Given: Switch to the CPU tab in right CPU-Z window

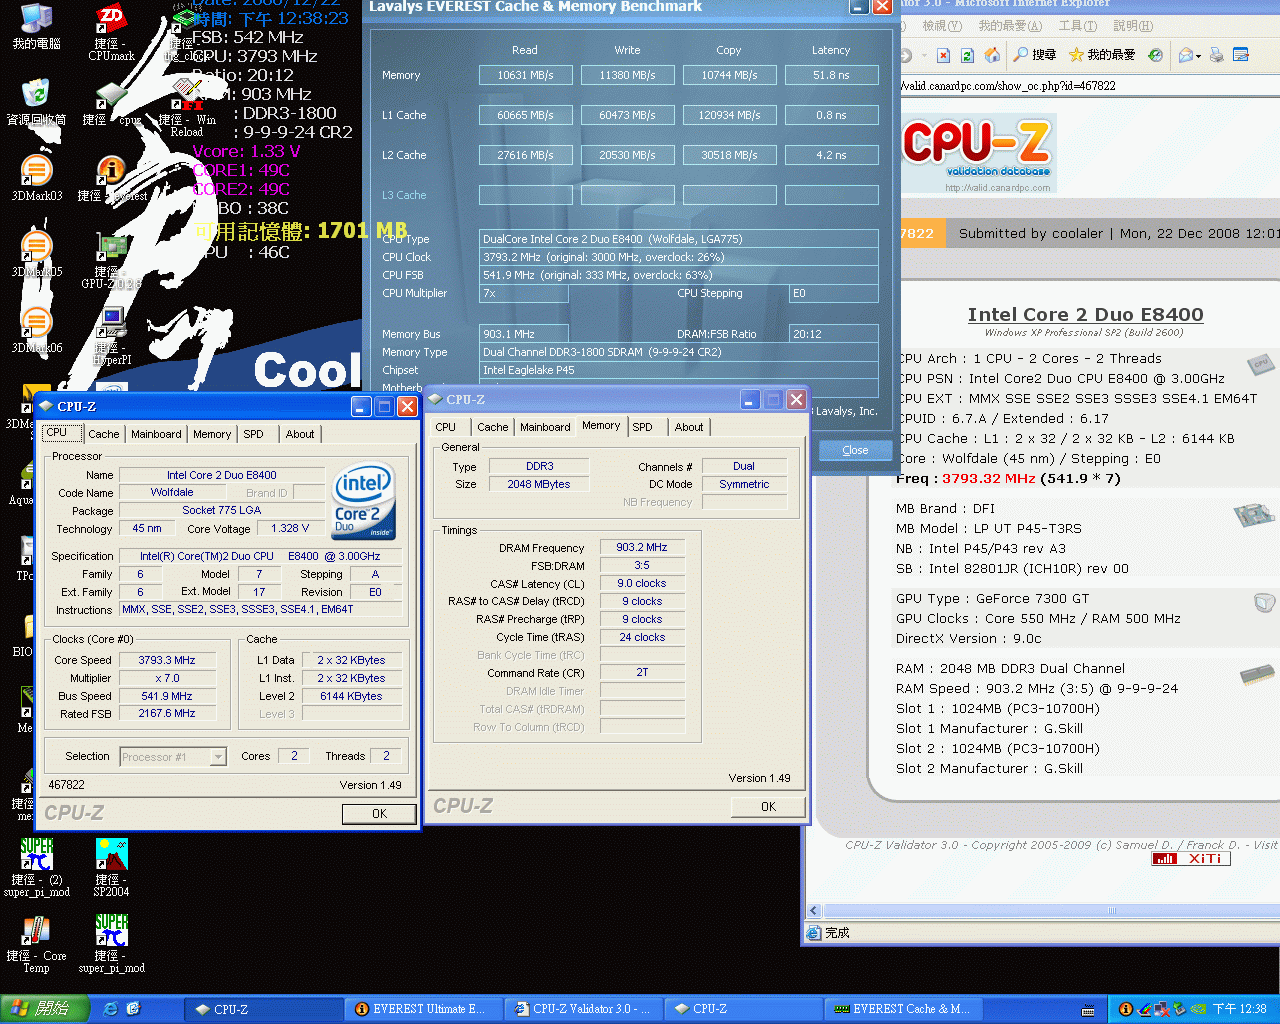Looking at the screenshot, I should 446,427.
